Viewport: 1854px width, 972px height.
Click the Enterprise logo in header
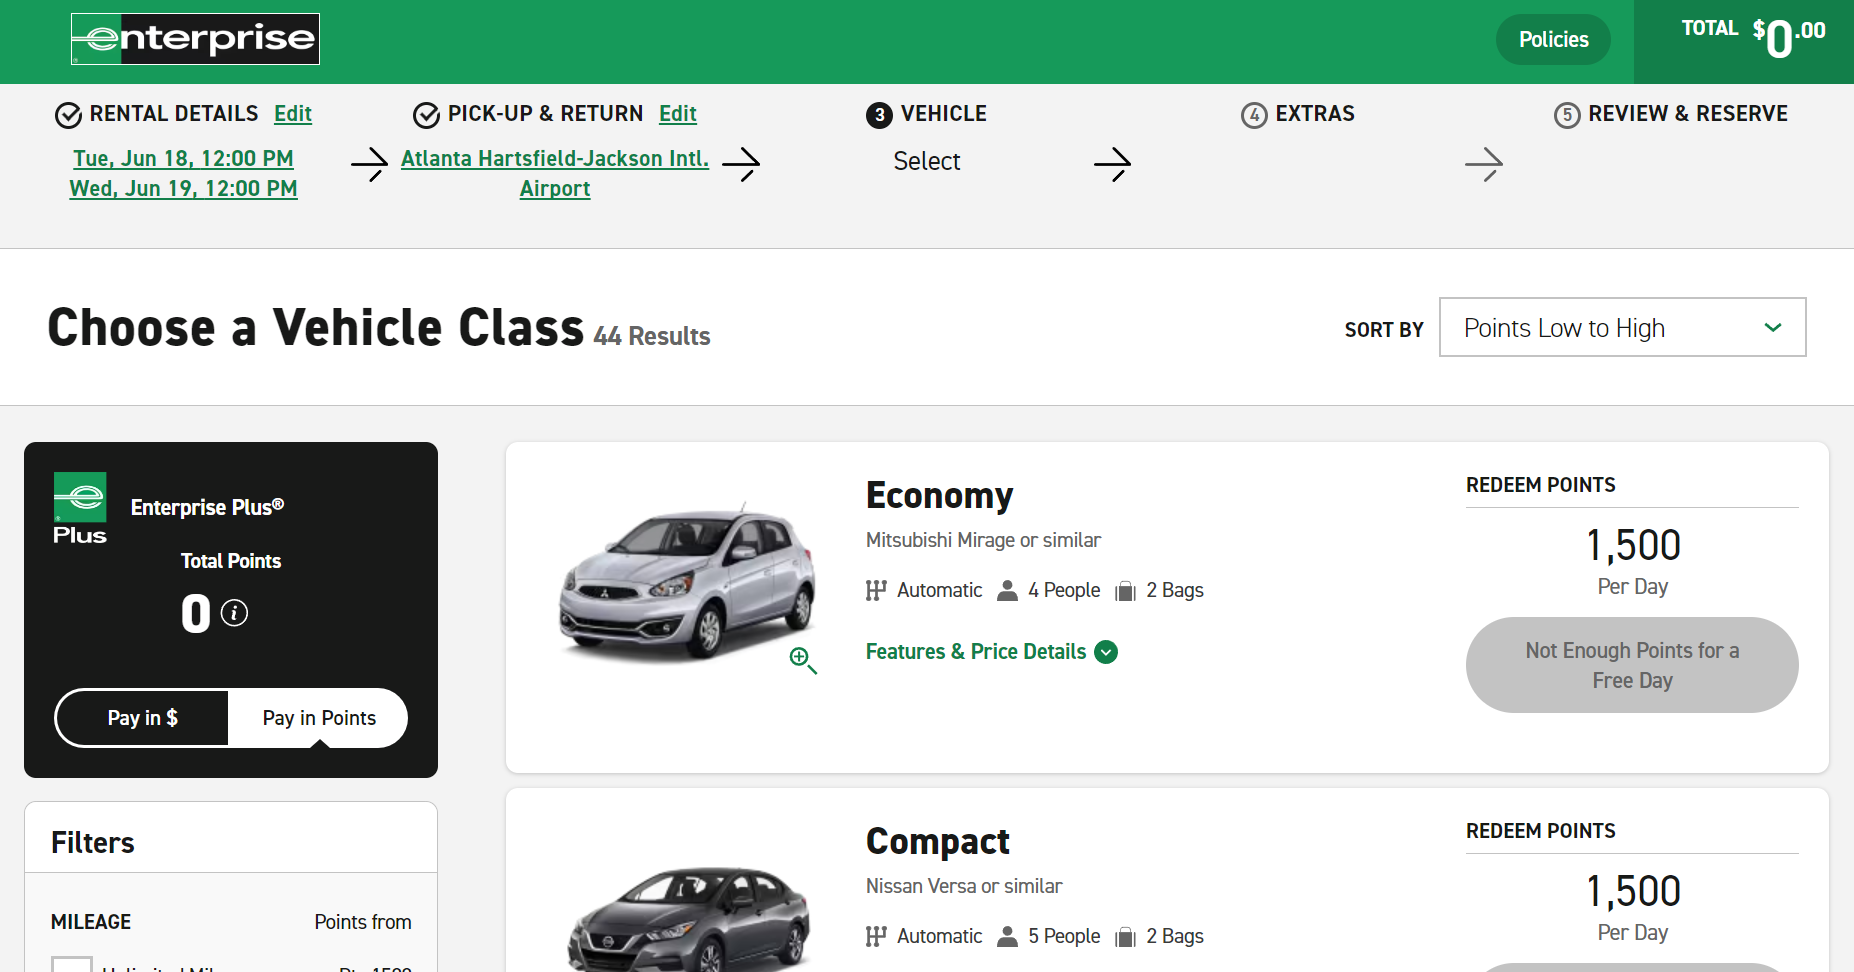(195, 39)
